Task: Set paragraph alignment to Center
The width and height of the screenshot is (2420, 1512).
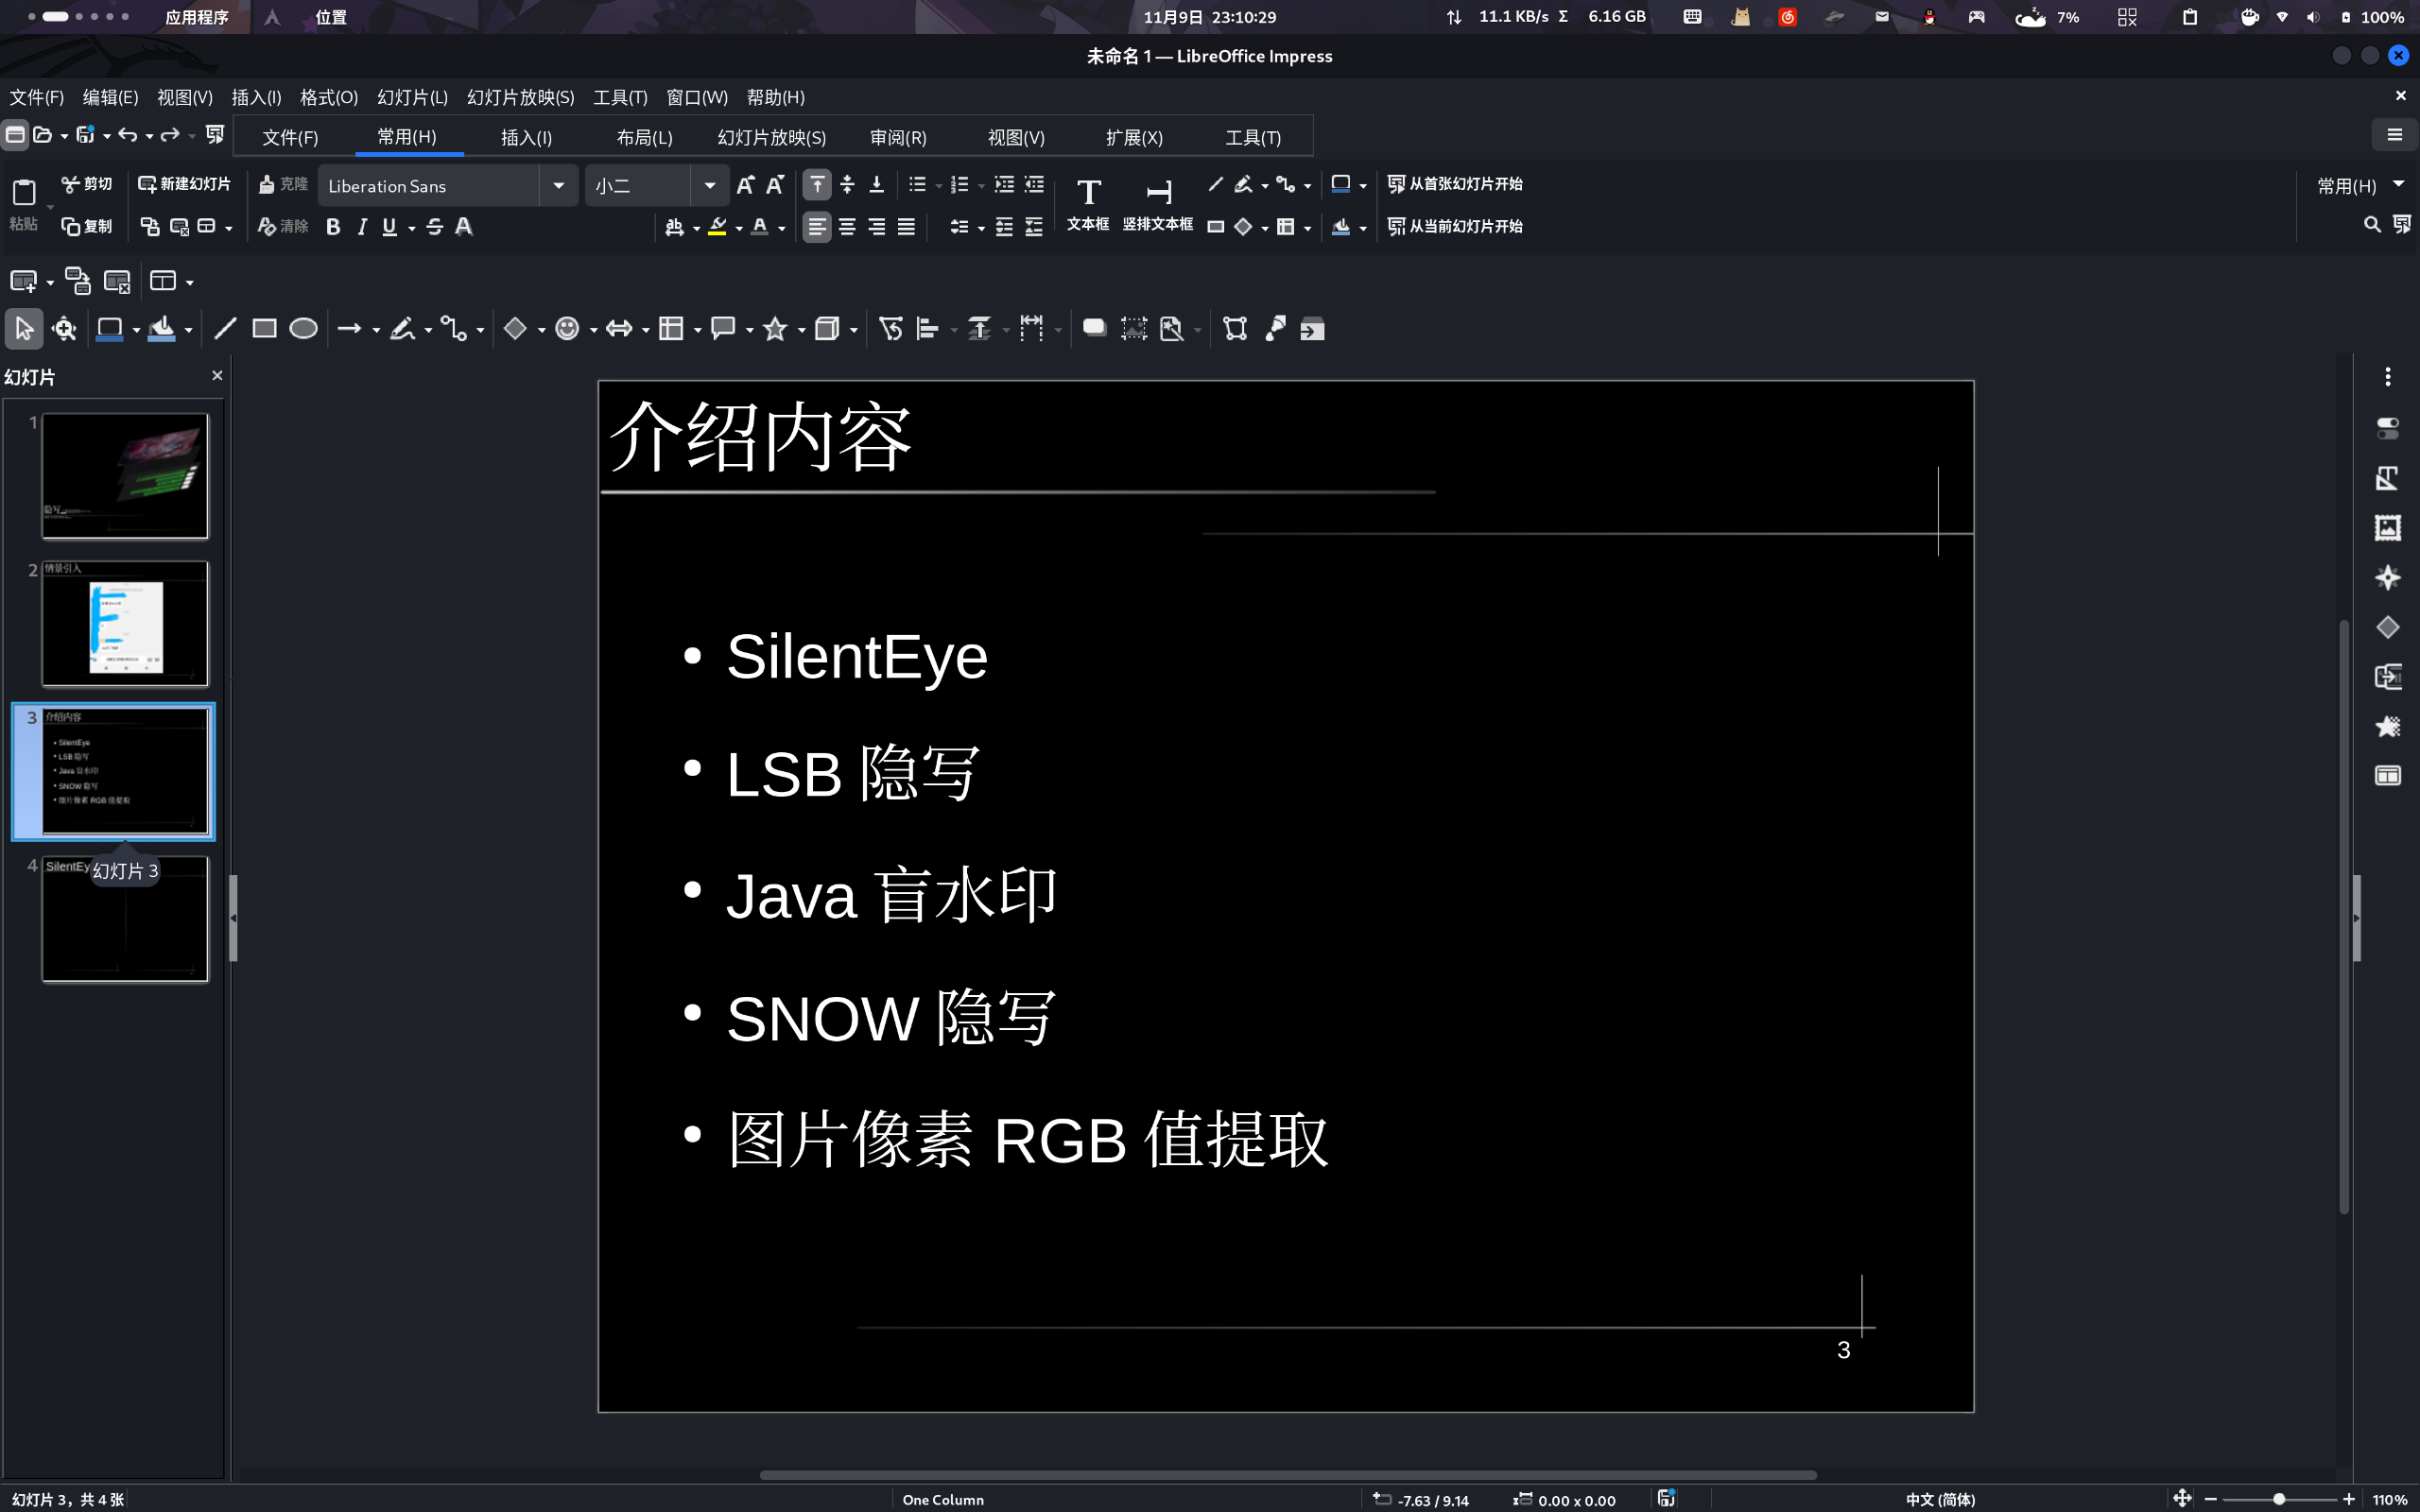Action: (847, 227)
